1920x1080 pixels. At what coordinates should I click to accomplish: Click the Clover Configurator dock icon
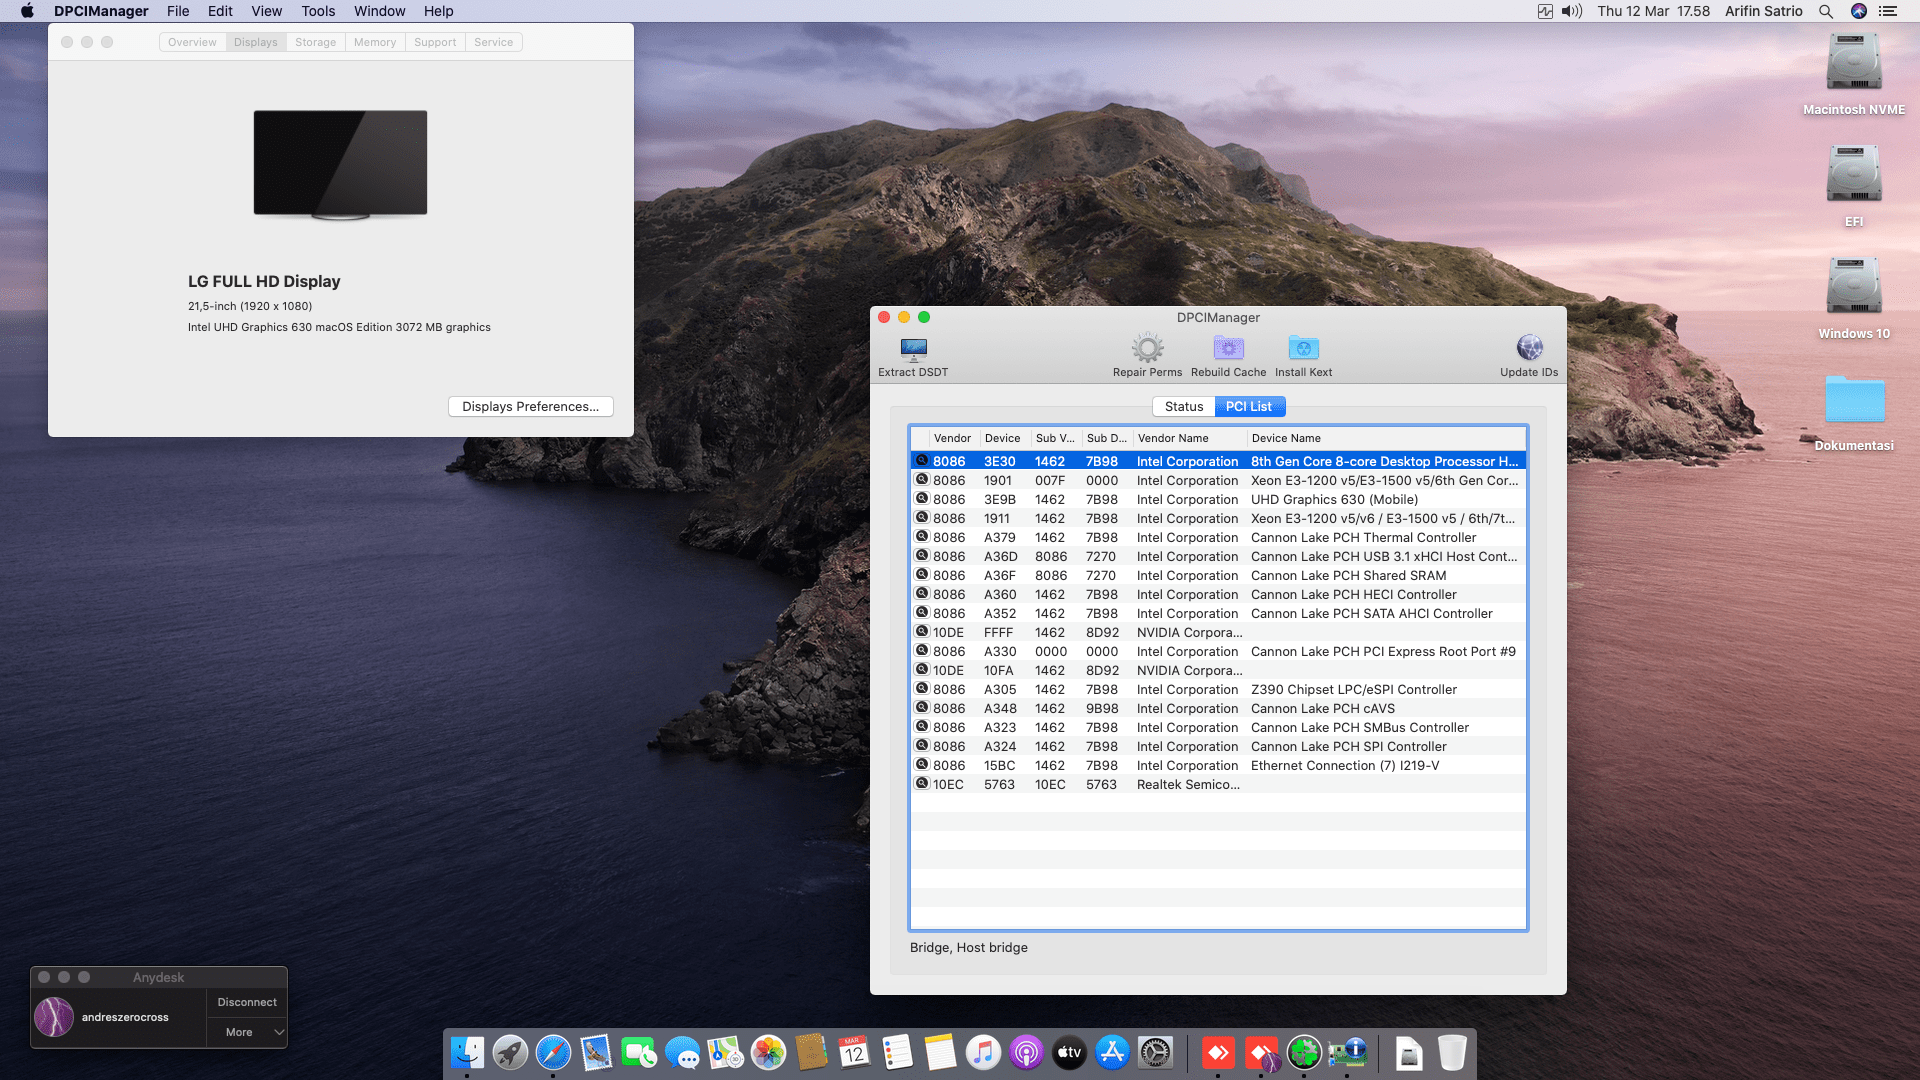[1304, 1053]
